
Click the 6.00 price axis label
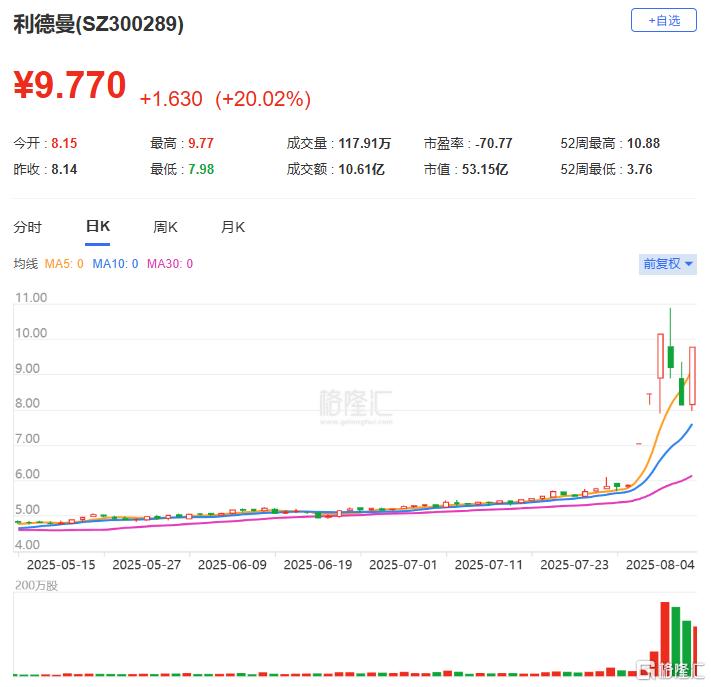point(28,474)
